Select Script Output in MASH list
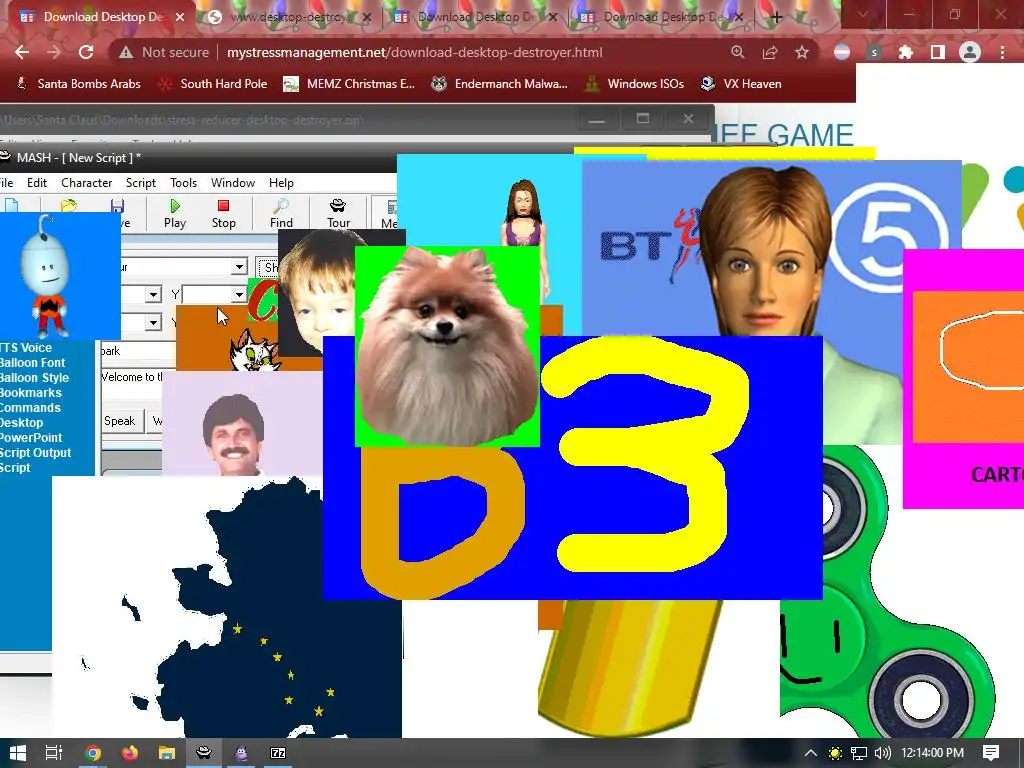The width and height of the screenshot is (1024, 768). point(35,453)
